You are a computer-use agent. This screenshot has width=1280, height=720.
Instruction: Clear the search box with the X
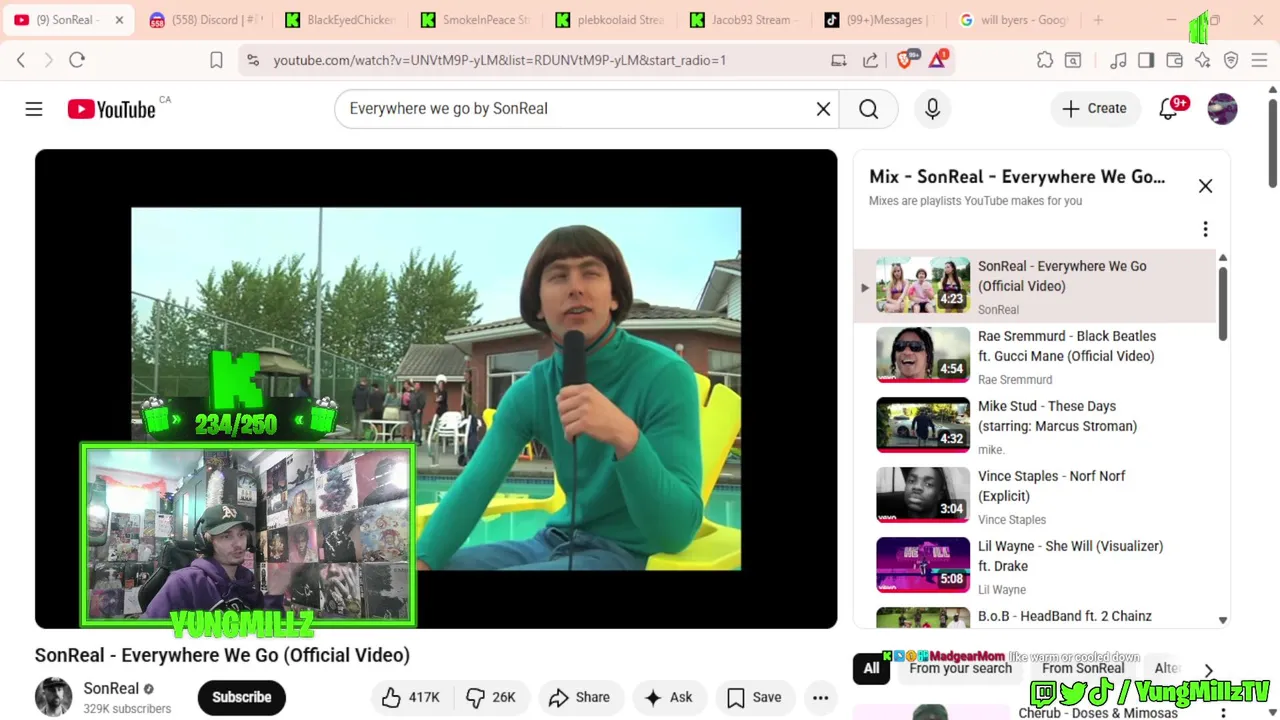click(x=823, y=109)
